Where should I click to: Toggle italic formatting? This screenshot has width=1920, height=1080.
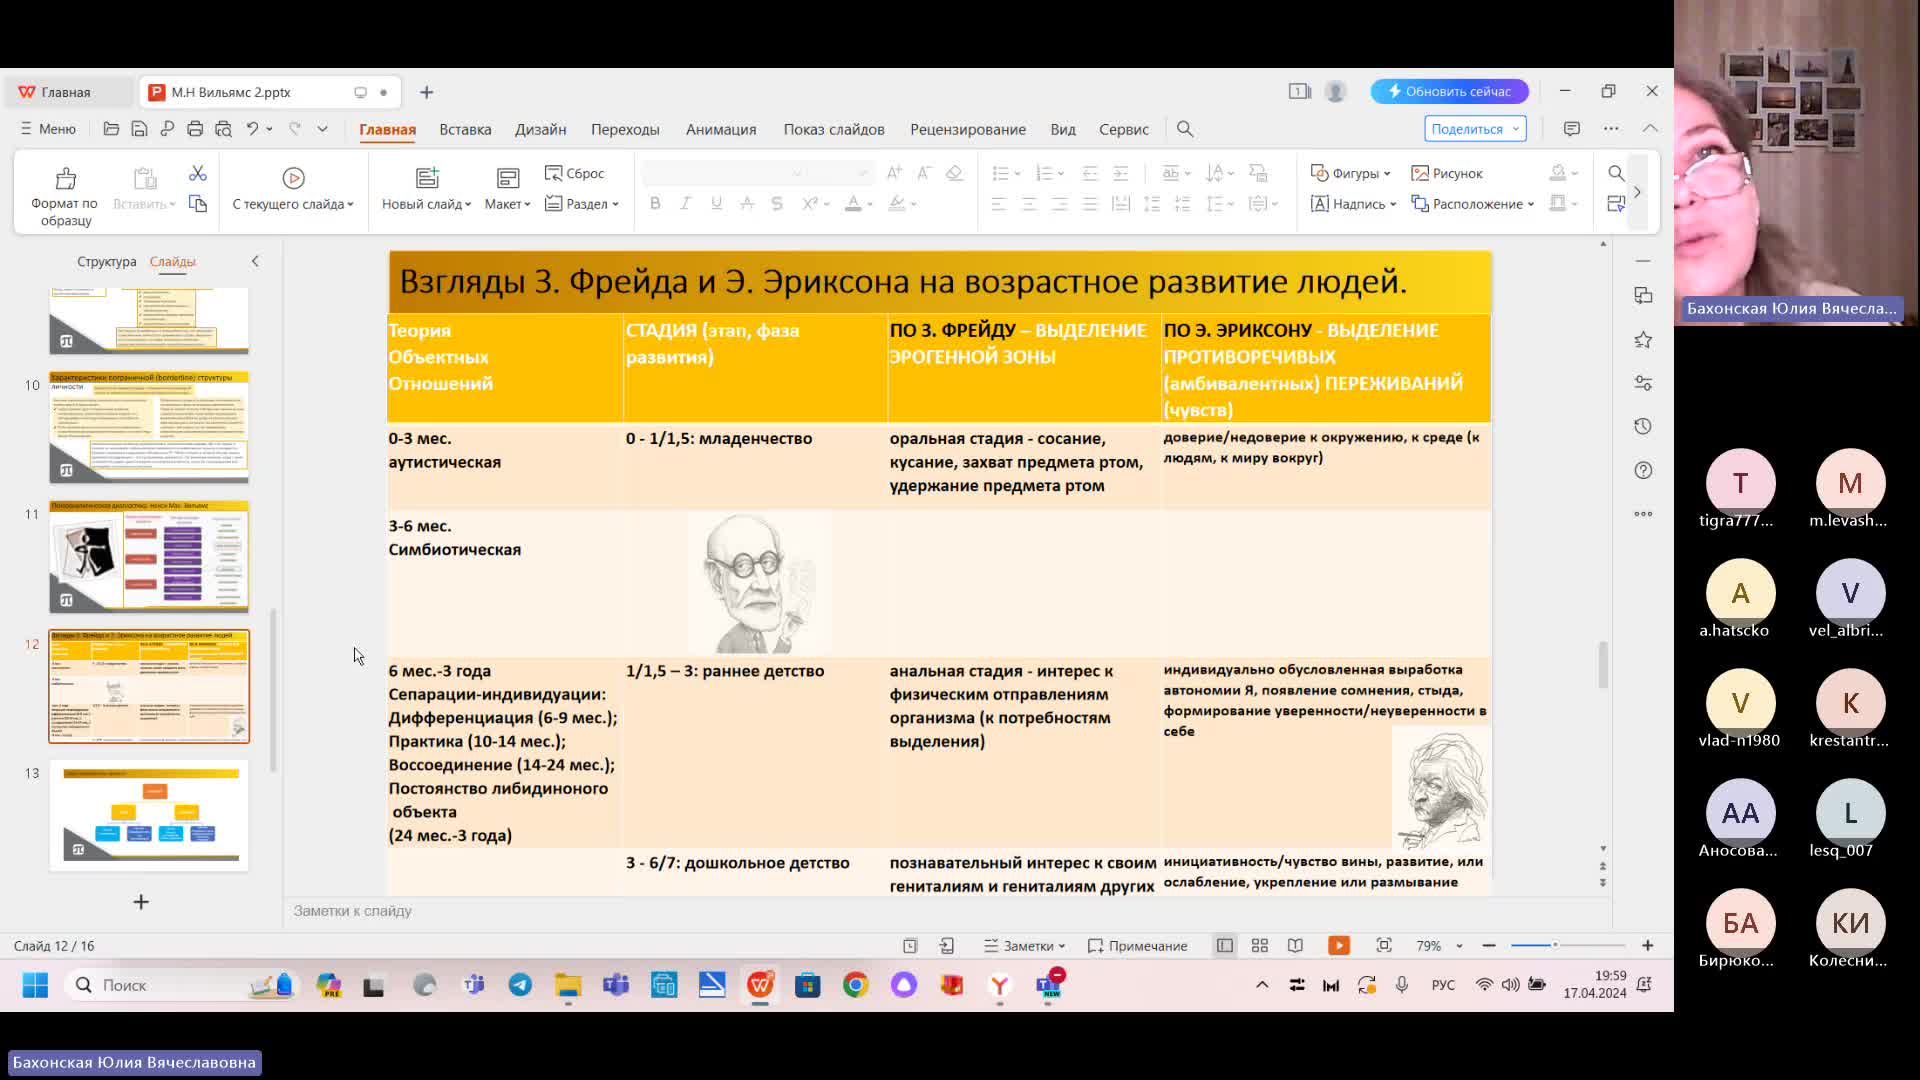pyautogui.click(x=685, y=203)
